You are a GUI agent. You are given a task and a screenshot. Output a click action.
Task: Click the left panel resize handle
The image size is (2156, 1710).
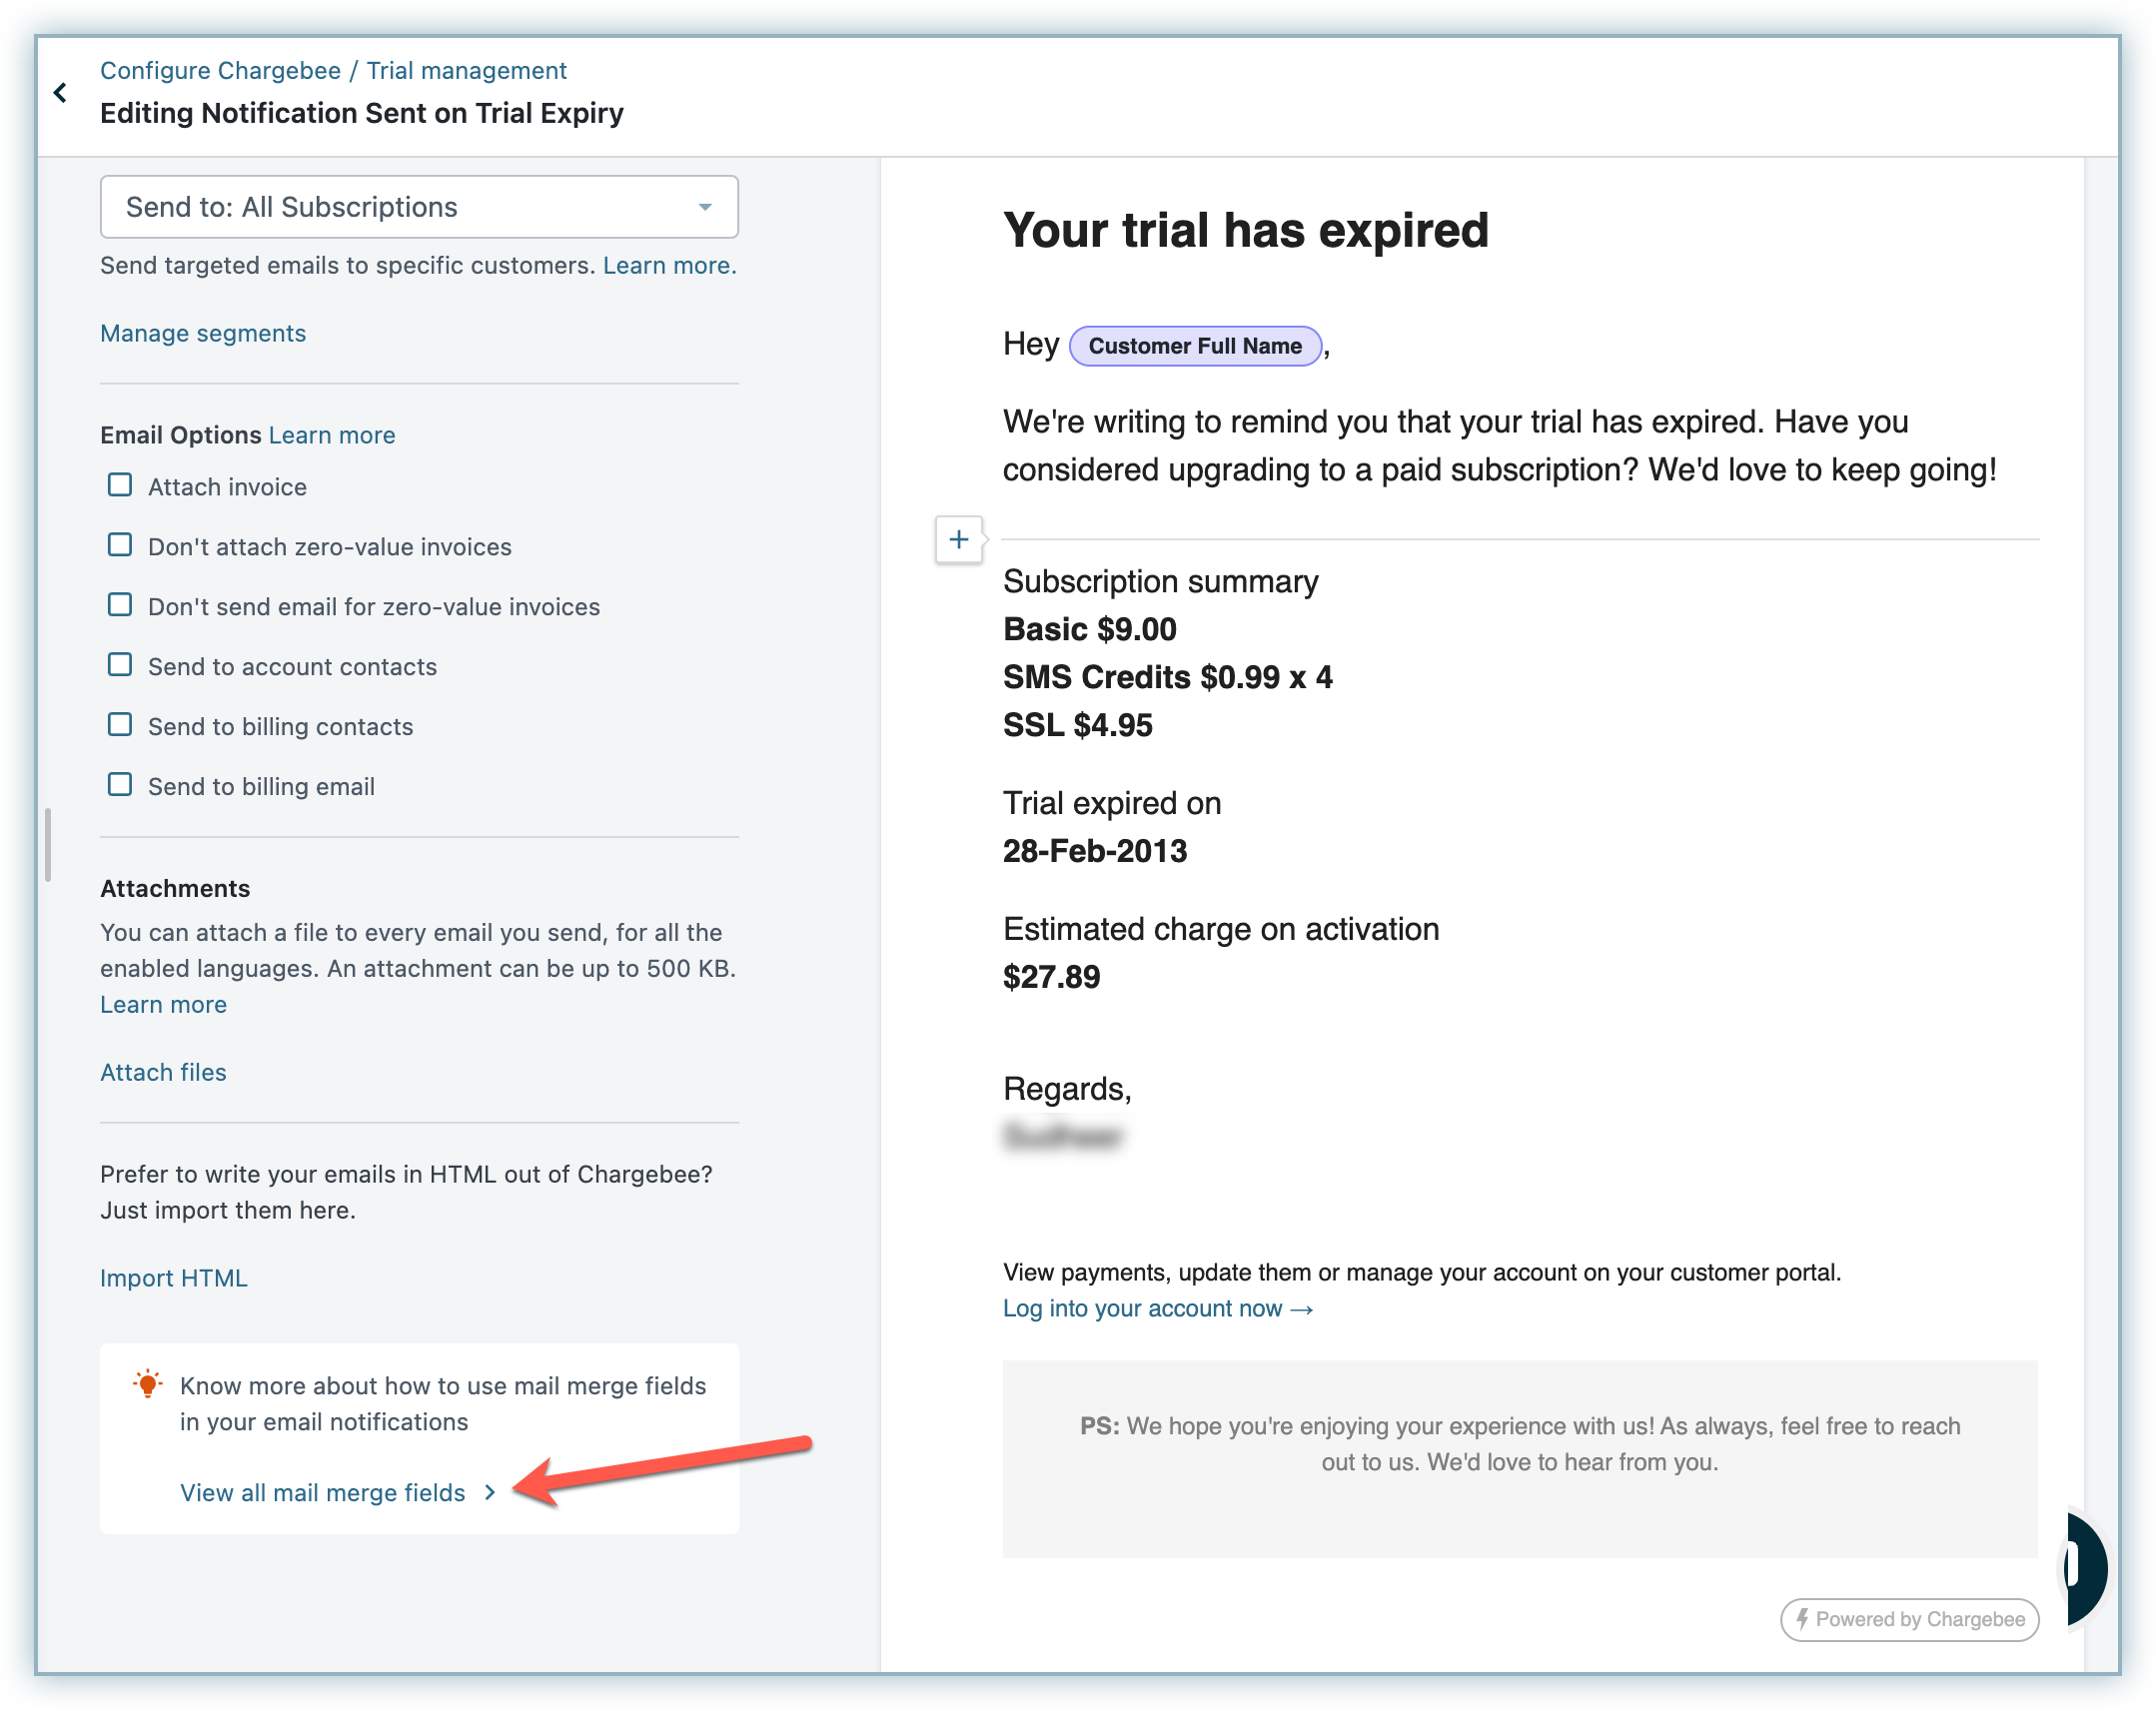coord(47,845)
